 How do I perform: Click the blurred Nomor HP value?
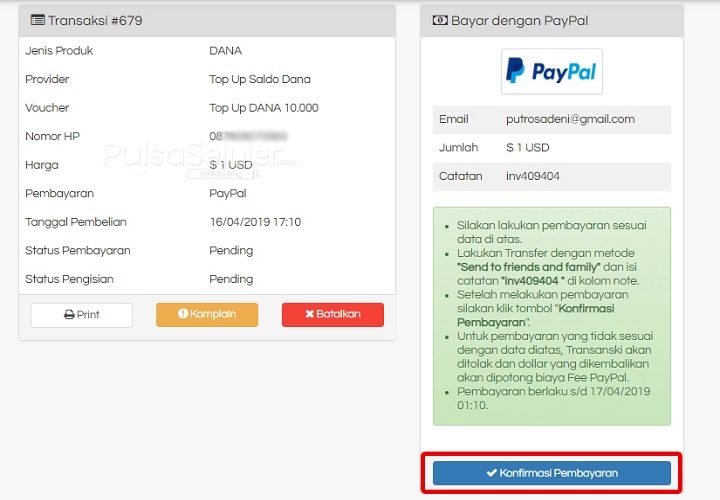click(x=248, y=136)
